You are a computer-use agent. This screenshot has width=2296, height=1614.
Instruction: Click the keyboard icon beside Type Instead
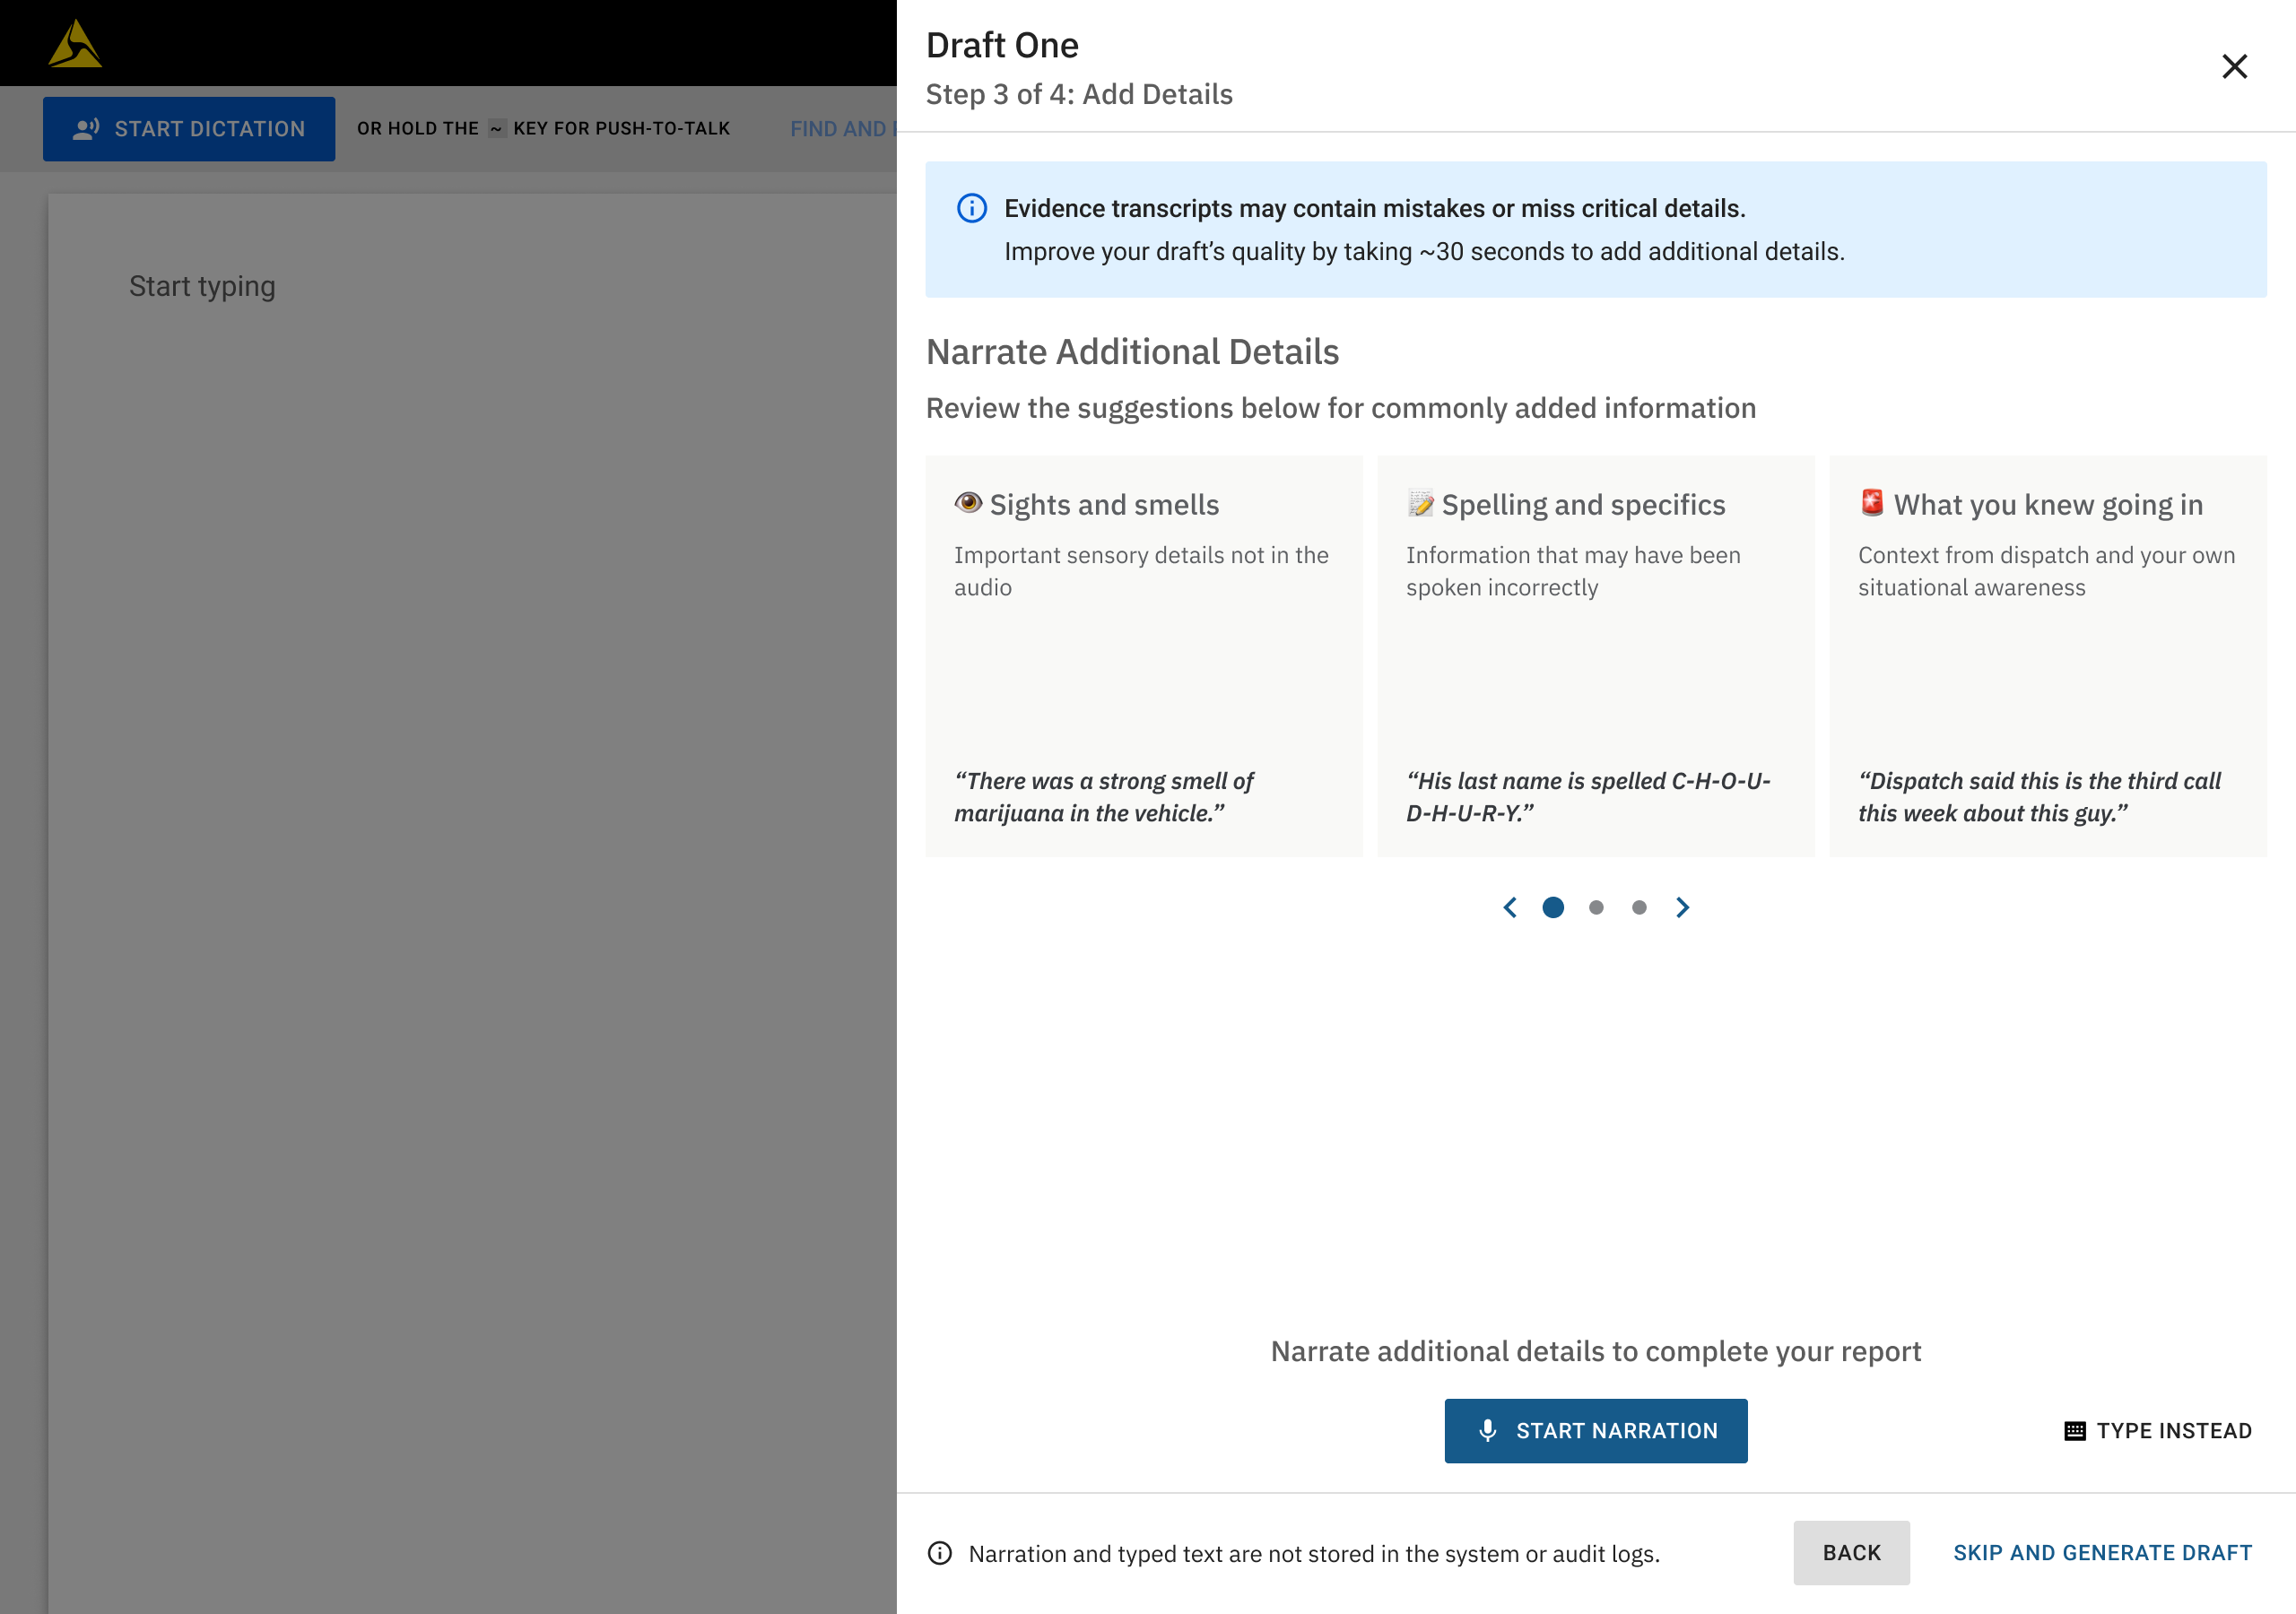[2075, 1431]
